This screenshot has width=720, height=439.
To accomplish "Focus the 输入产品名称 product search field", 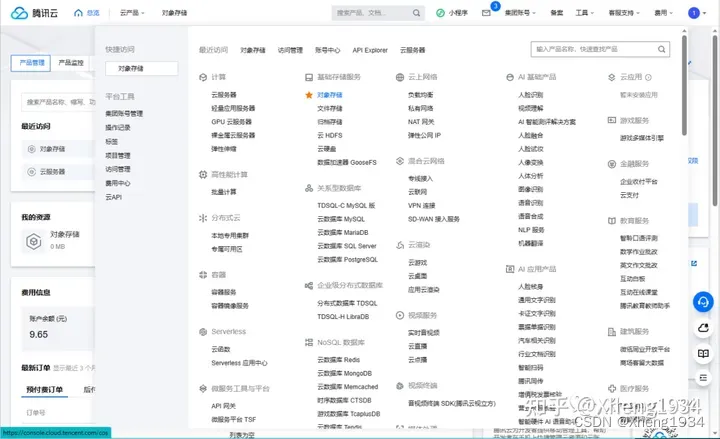I will tap(600, 49).
